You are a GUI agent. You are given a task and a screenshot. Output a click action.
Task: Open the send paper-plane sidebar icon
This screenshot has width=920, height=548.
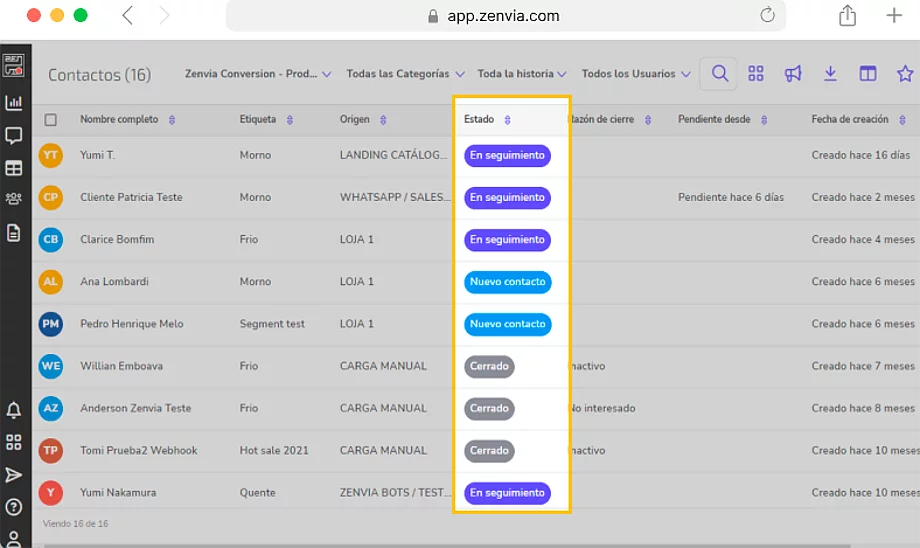point(13,475)
